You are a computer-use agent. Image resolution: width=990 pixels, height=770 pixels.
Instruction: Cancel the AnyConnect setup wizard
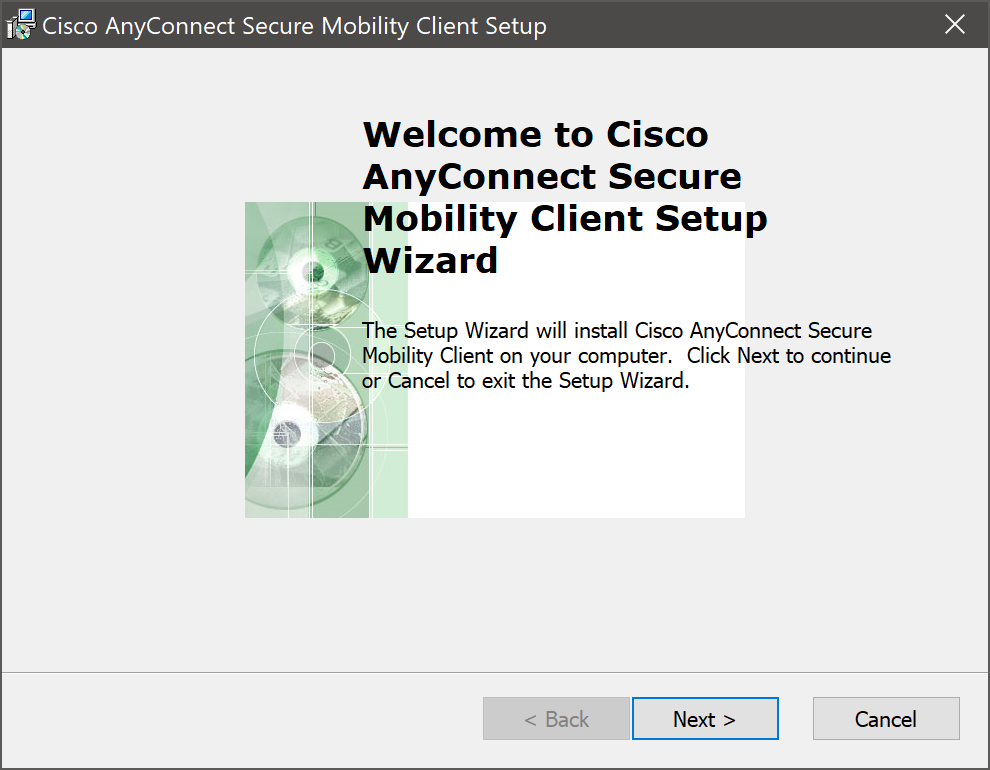886,718
